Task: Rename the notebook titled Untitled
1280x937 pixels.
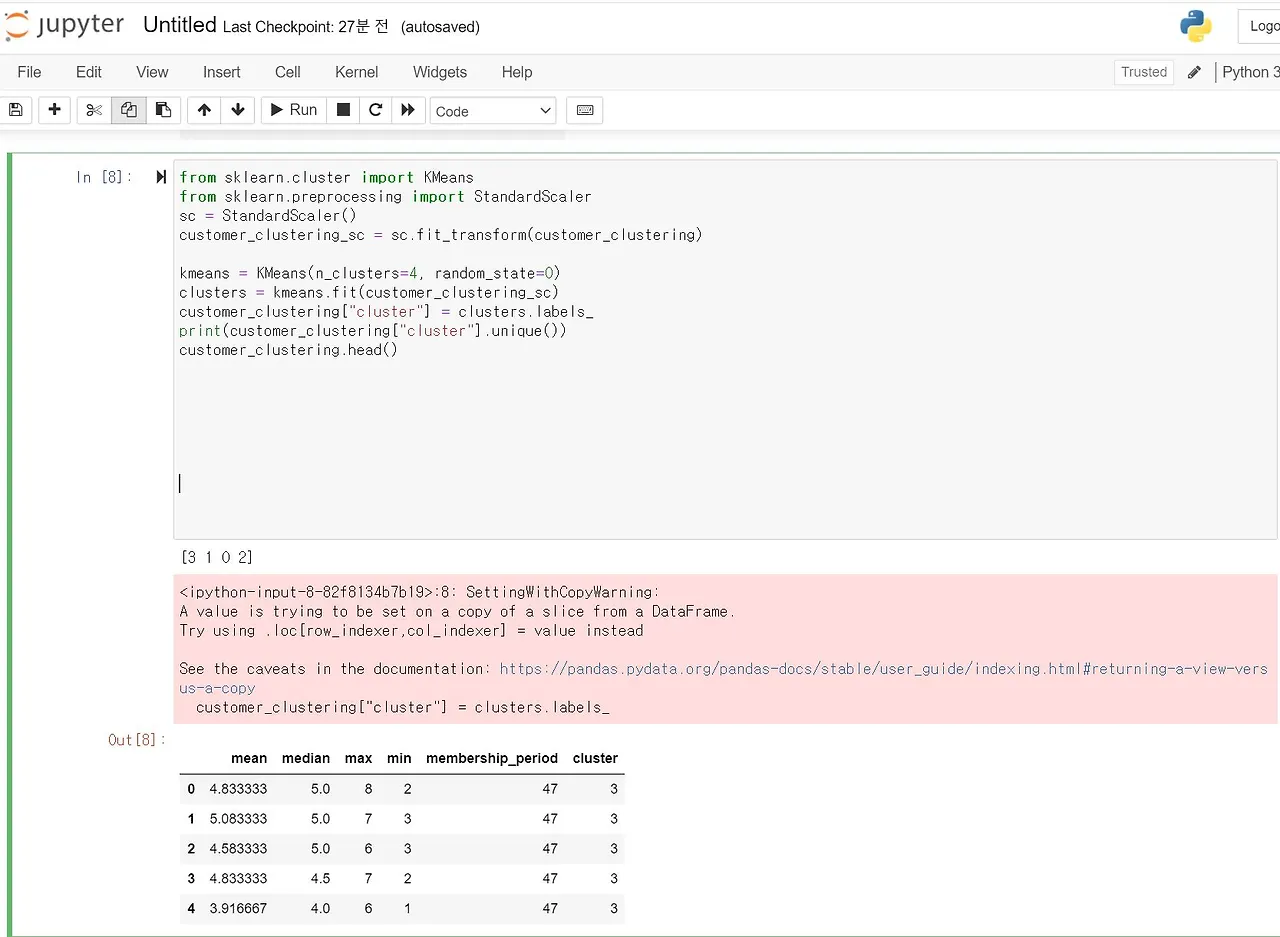Action: click(x=180, y=26)
